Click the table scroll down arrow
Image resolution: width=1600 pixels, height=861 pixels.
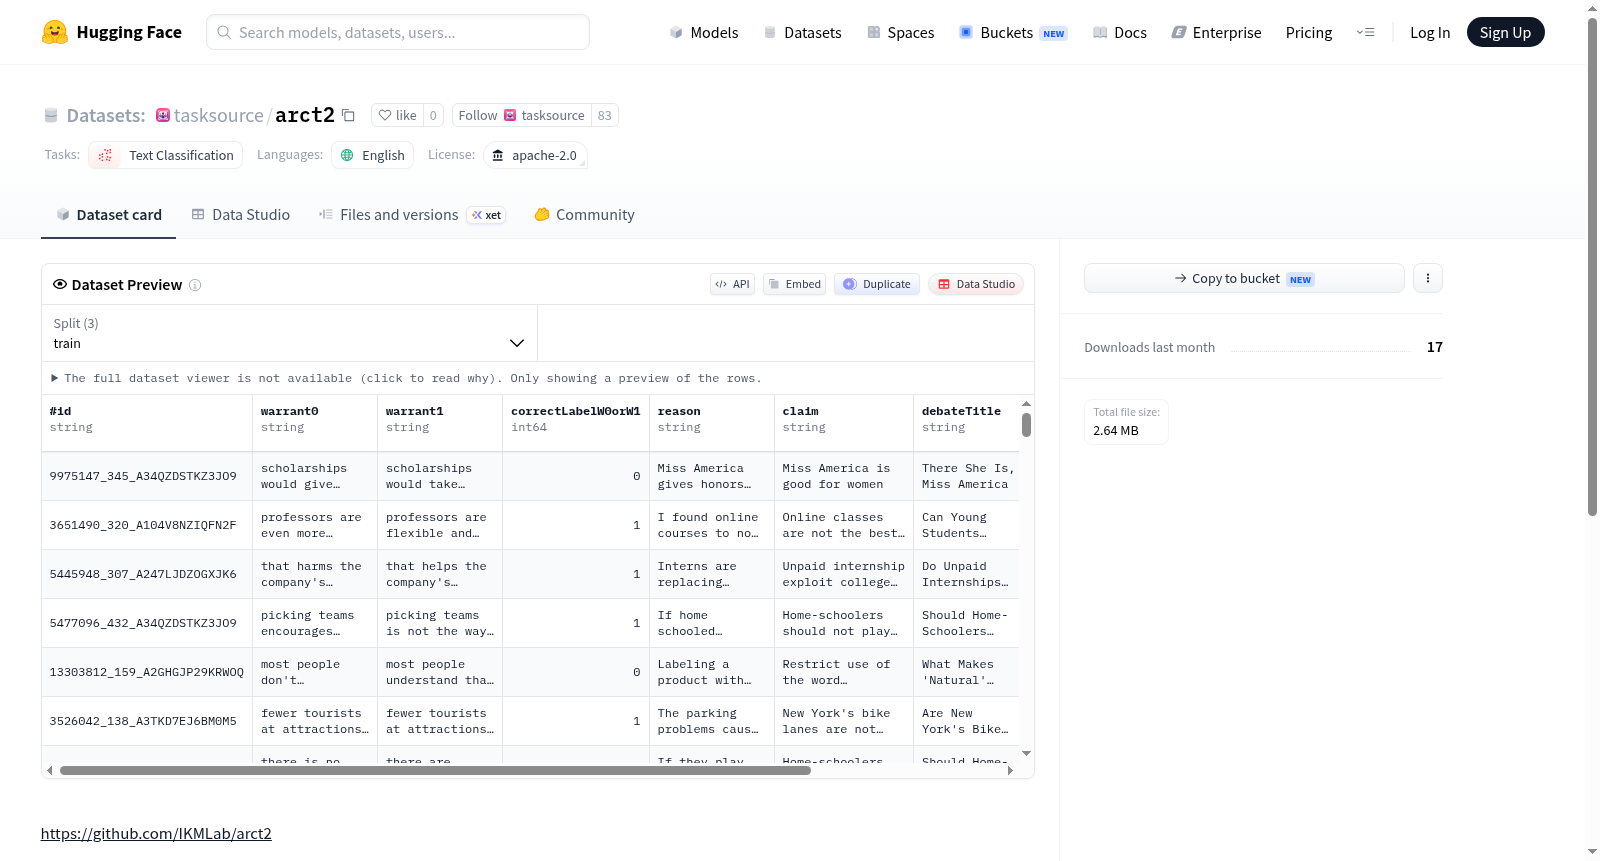[x=1026, y=753]
